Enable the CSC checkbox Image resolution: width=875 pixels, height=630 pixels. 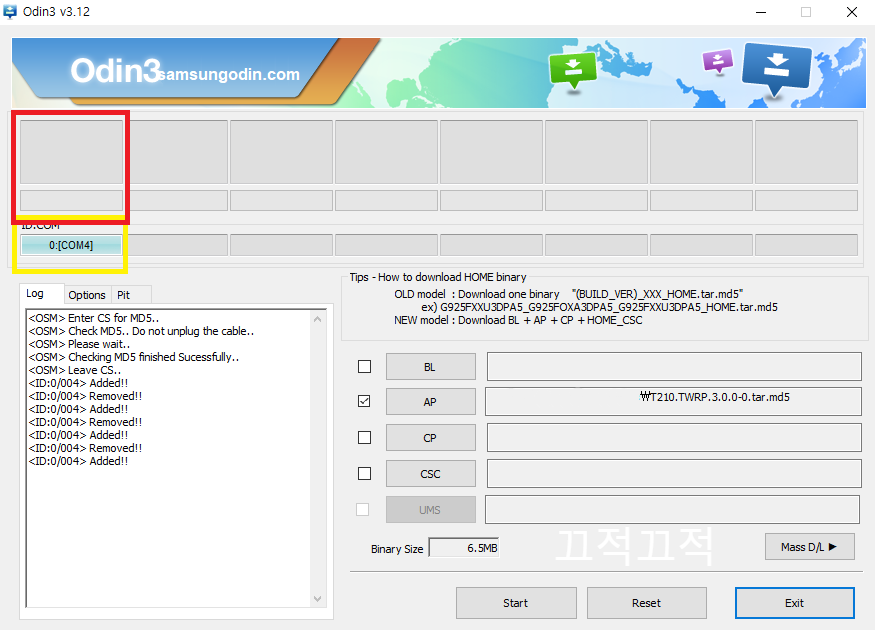(x=364, y=473)
